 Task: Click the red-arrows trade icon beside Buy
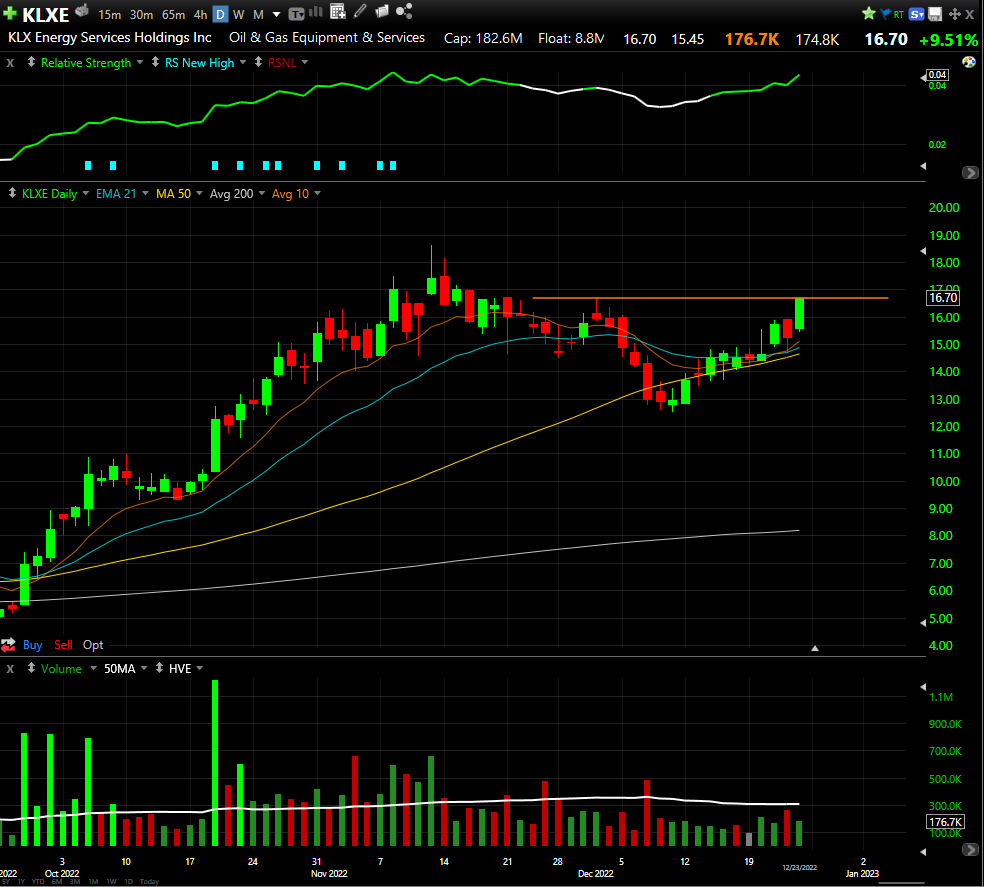tap(8, 645)
